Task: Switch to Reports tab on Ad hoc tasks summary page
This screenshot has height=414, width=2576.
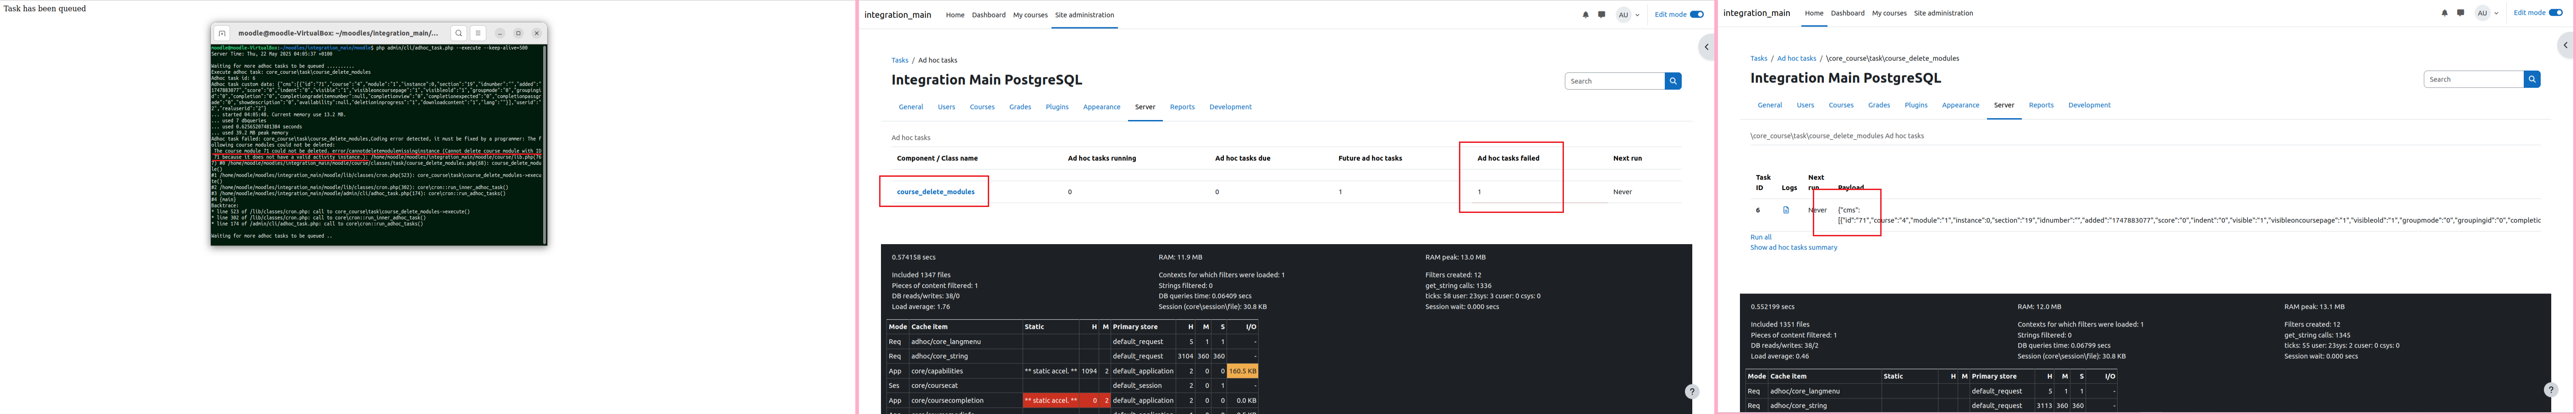Action: (1182, 107)
